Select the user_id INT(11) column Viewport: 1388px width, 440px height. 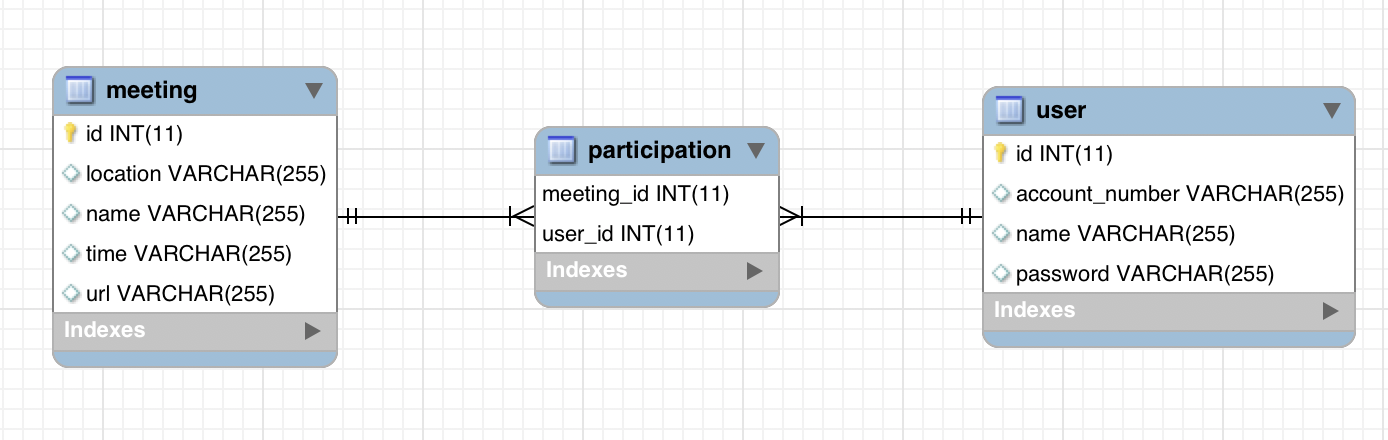click(657, 234)
